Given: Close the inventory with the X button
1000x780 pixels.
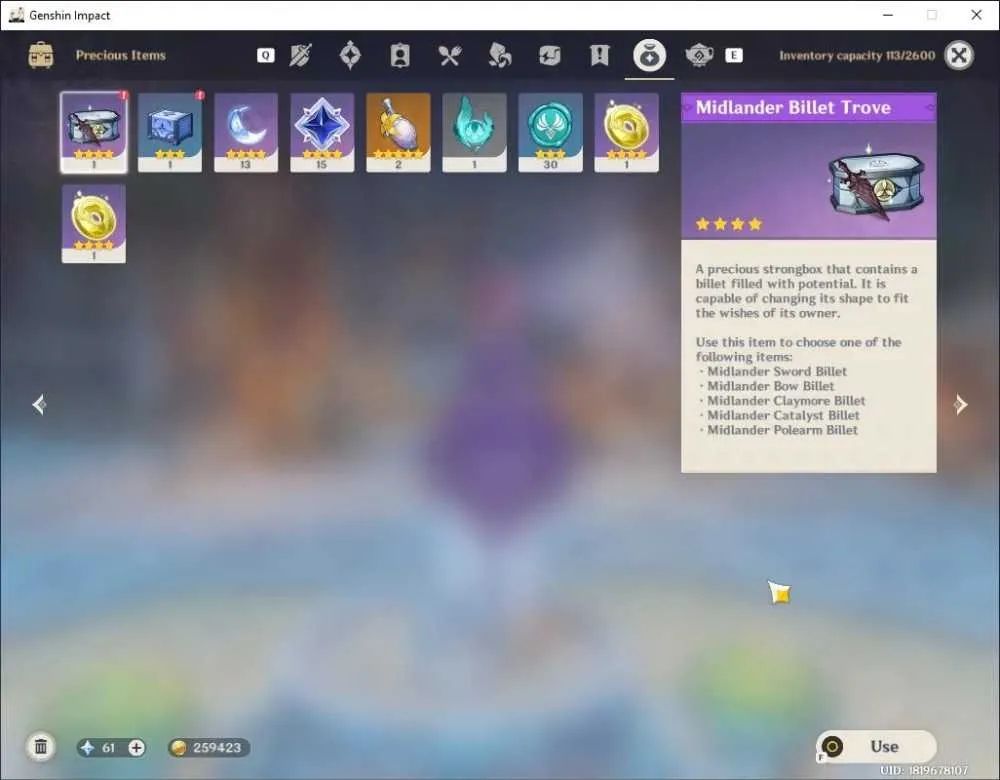Looking at the screenshot, I should tap(959, 55).
